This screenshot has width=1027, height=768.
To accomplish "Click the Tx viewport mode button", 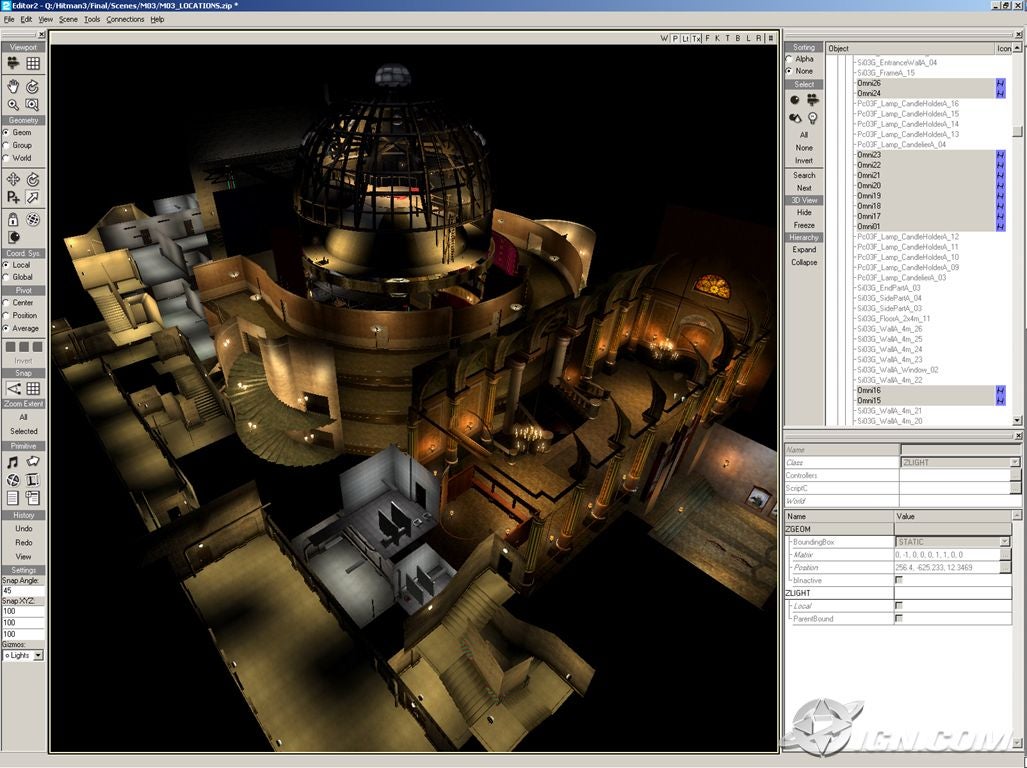I will (x=696, y=39).
